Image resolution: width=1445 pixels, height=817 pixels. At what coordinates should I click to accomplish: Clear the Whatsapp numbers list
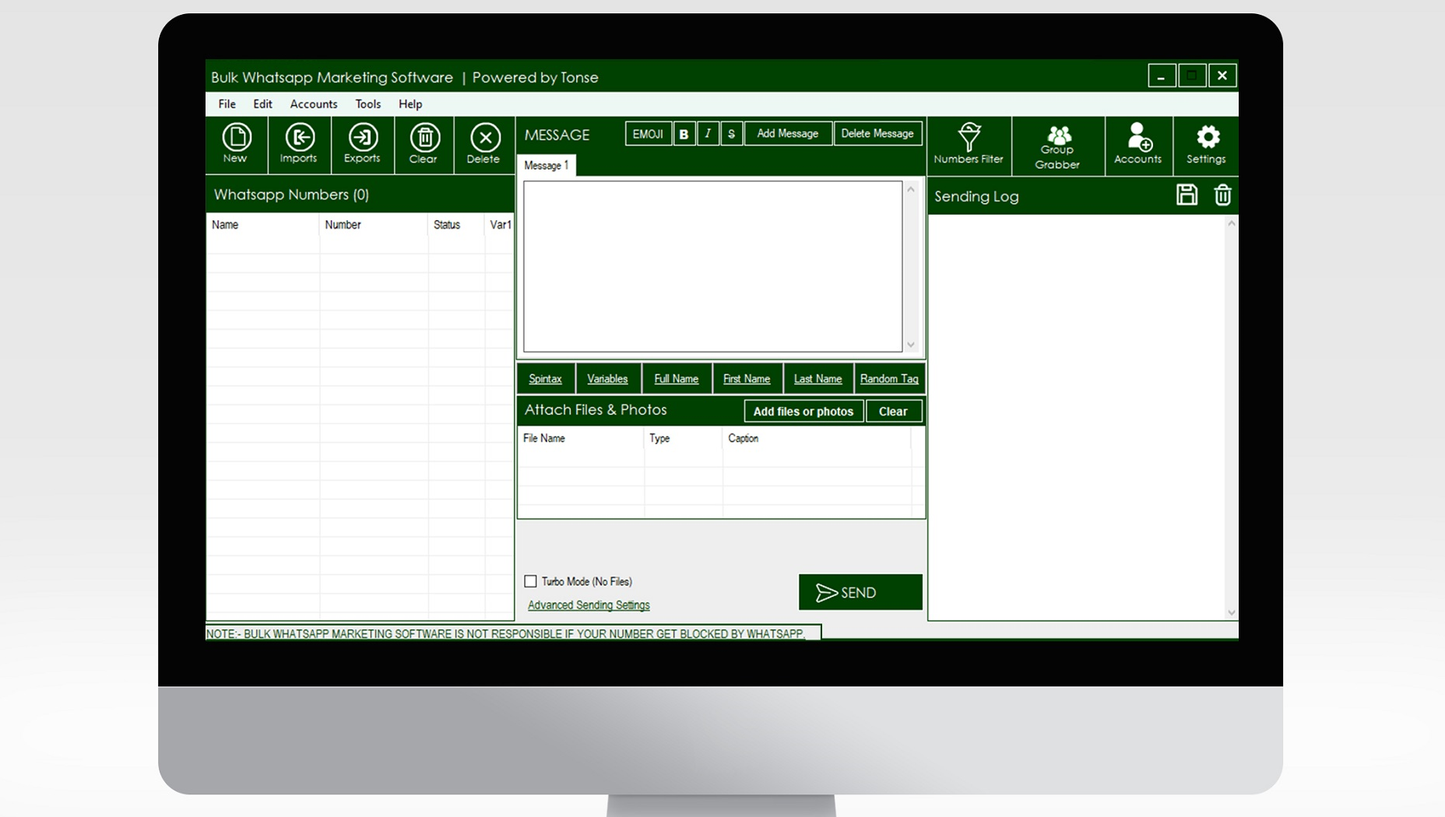tap(424, 144)
